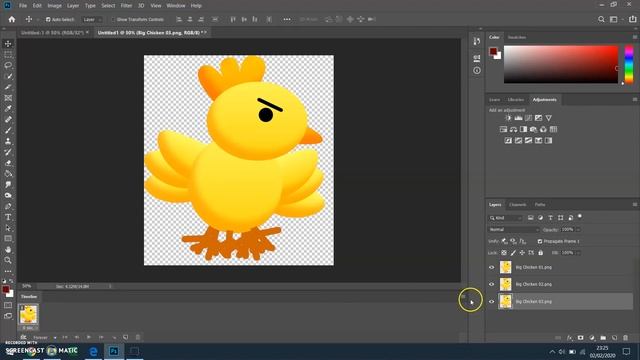The image size is (640, 360).
Task: Open the search icon at top right
Action: [601, 19]
